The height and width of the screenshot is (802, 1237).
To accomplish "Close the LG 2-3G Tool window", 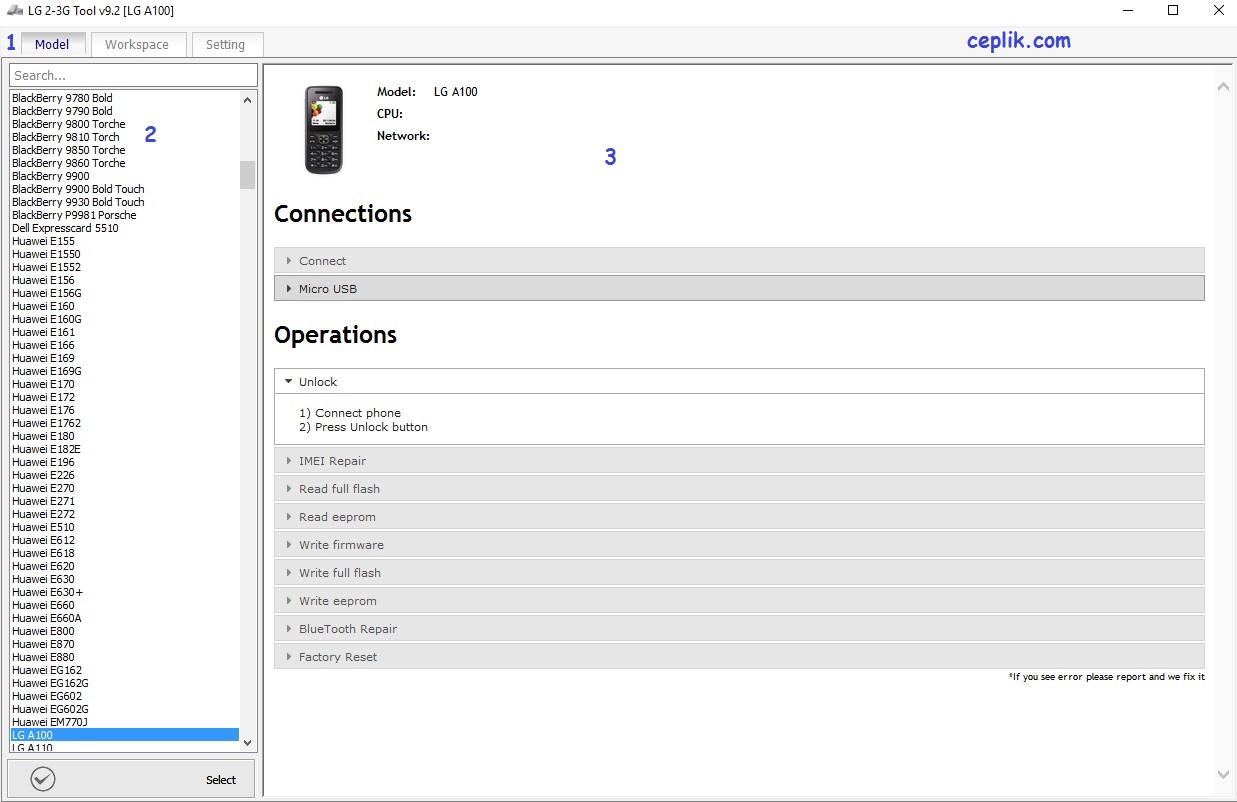I will tap(1218, 11).
